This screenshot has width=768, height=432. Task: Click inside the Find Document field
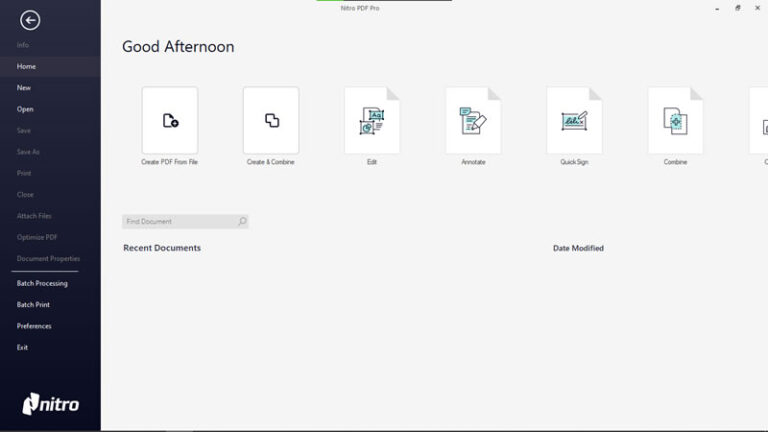click(178, 222)
